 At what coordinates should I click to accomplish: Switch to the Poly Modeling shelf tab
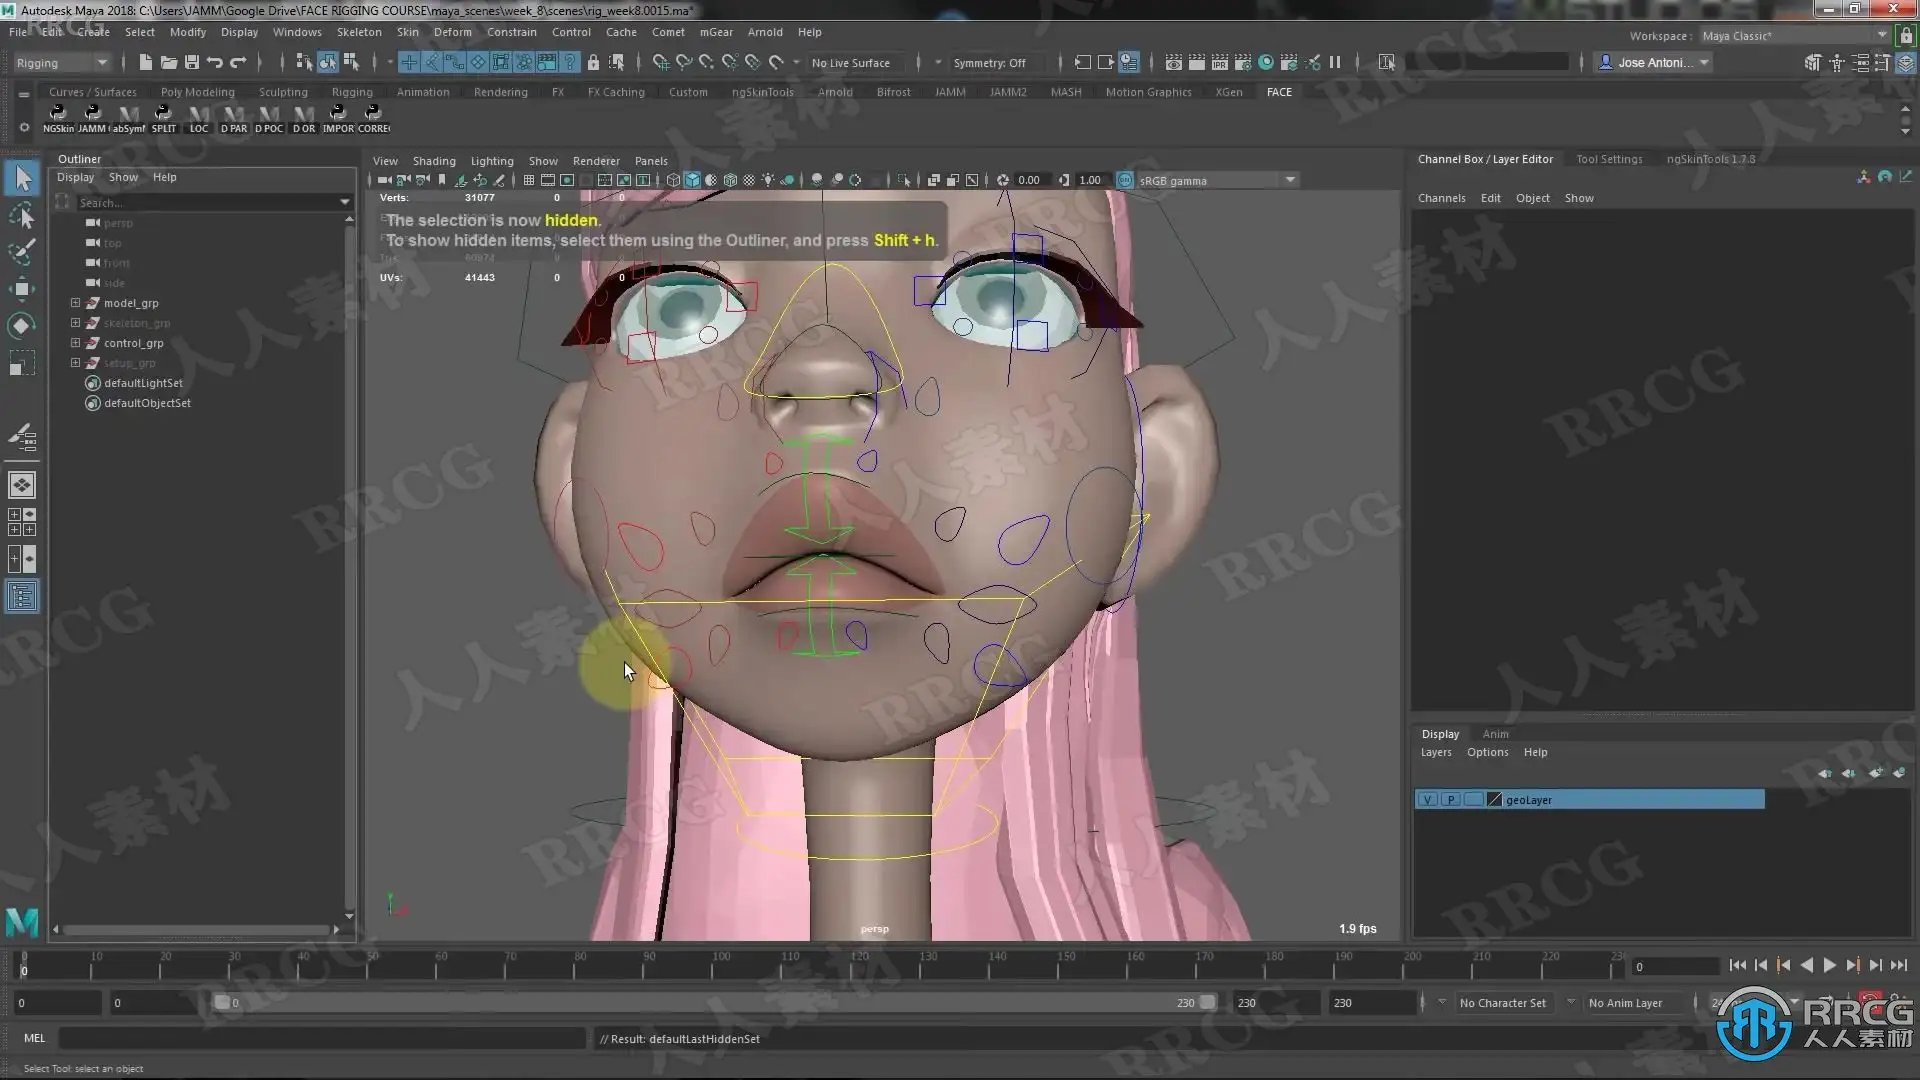pyautogui.click(x=197, y=92)
